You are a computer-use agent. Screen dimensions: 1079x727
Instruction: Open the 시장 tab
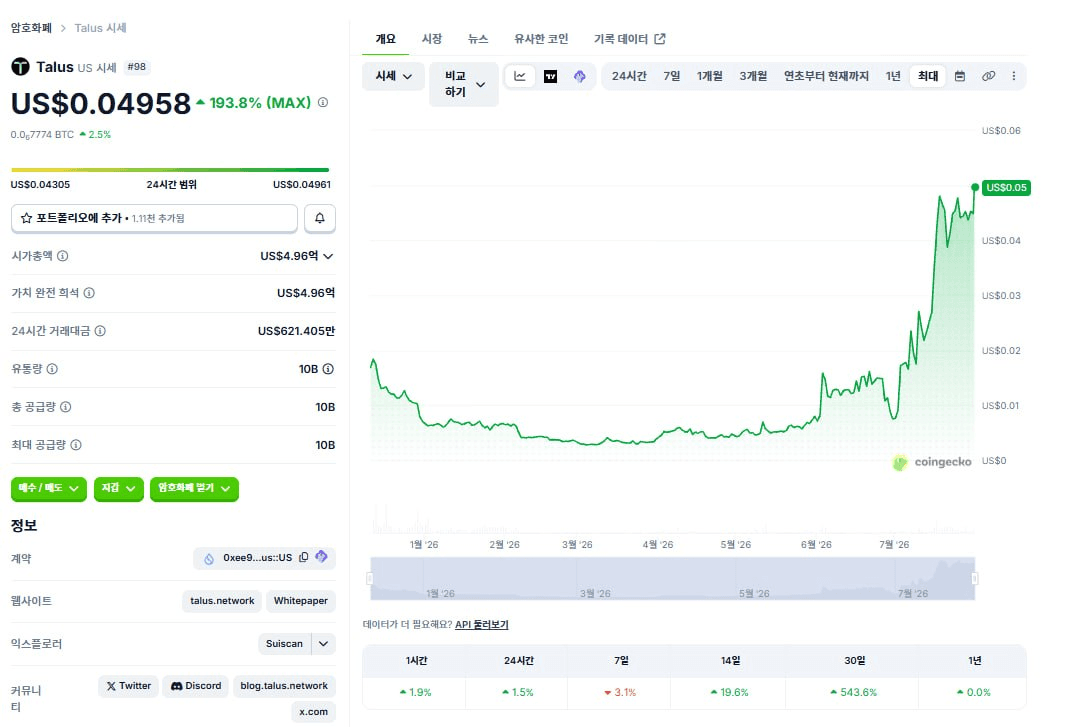point(431,39)
